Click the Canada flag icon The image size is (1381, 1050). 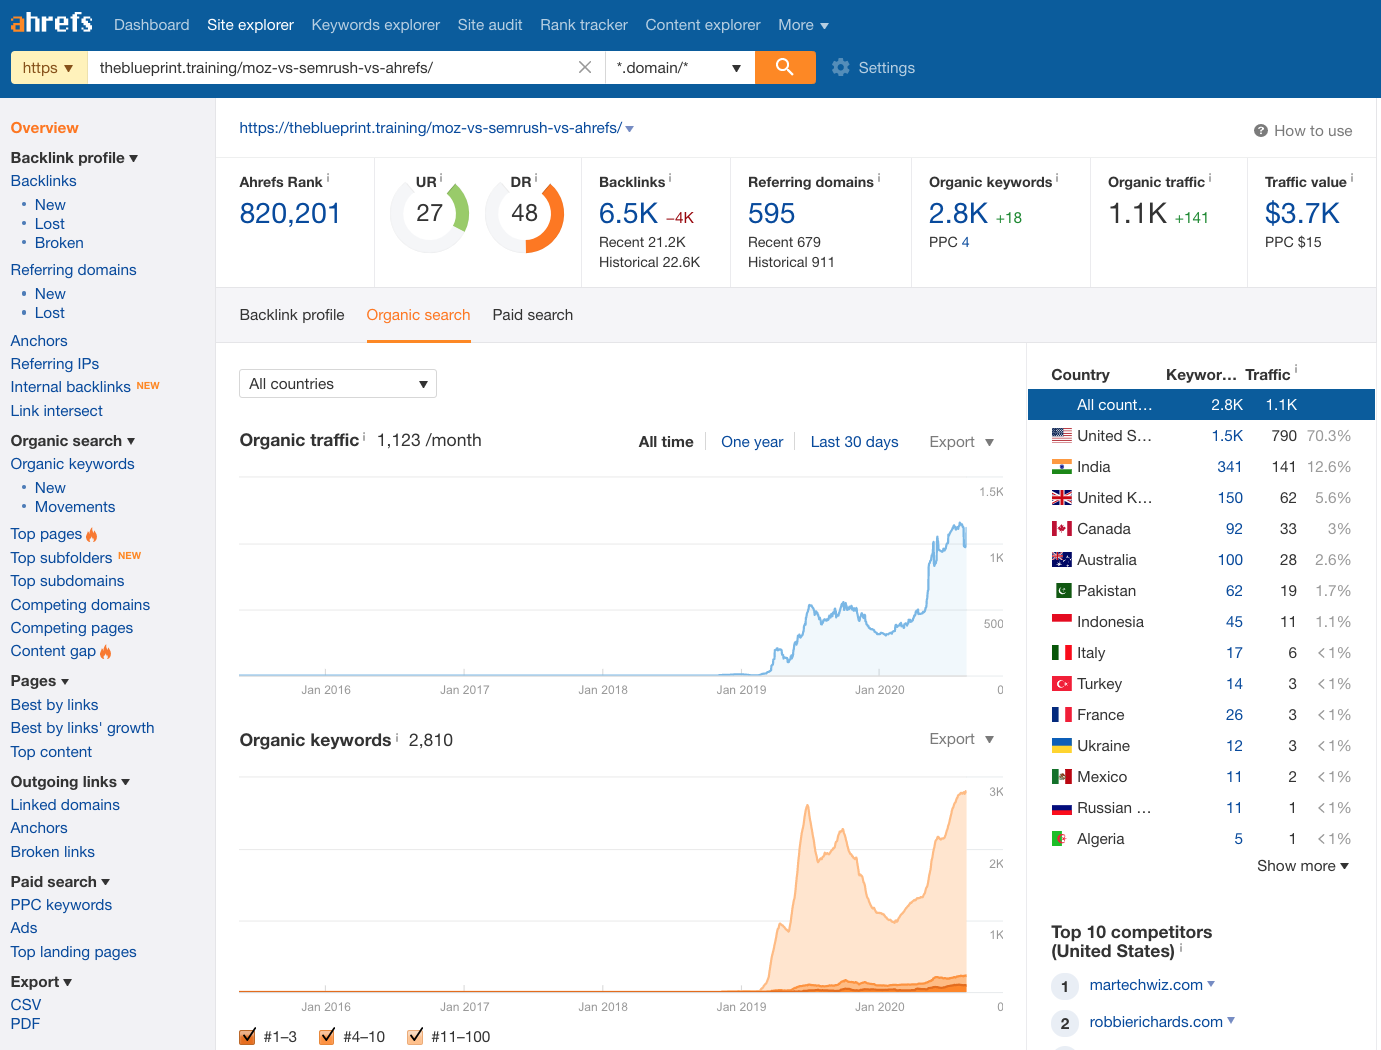coord(1062,529)
